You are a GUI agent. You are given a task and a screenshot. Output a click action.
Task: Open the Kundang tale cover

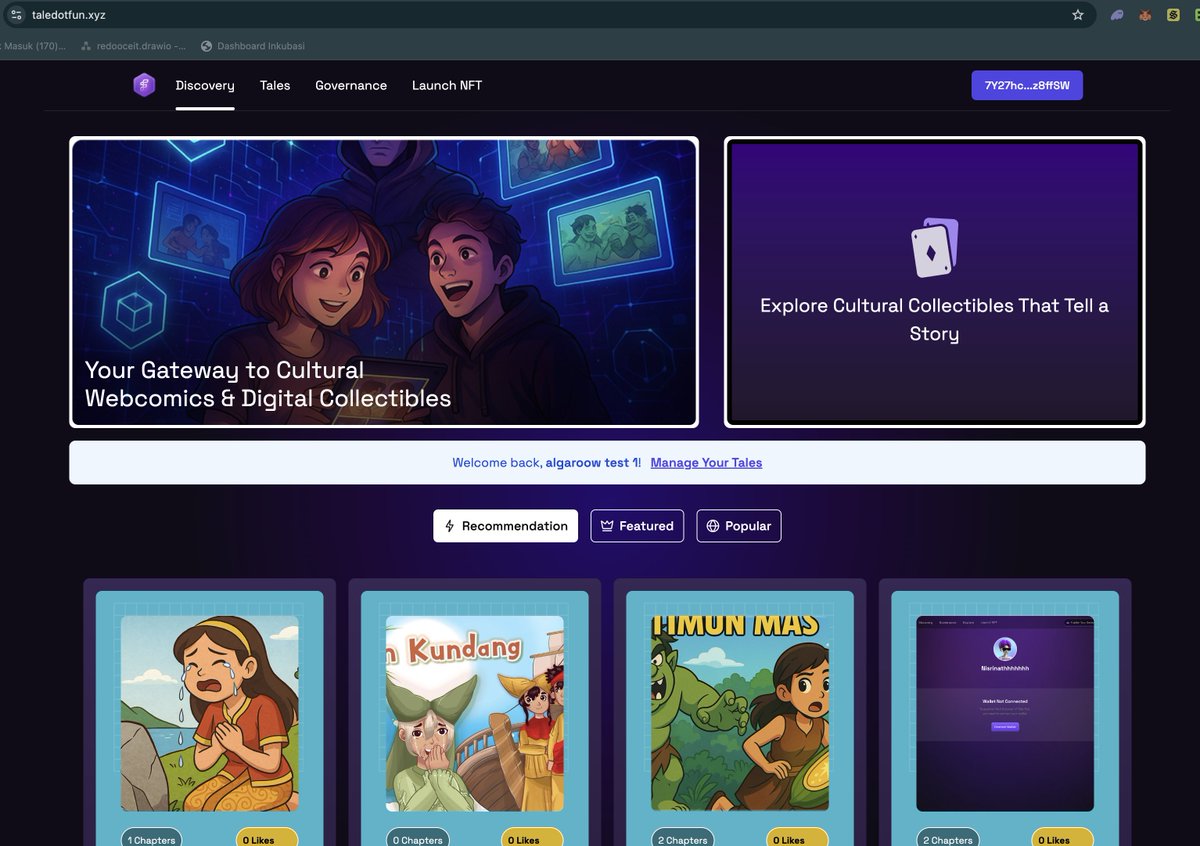click(475, 713)
